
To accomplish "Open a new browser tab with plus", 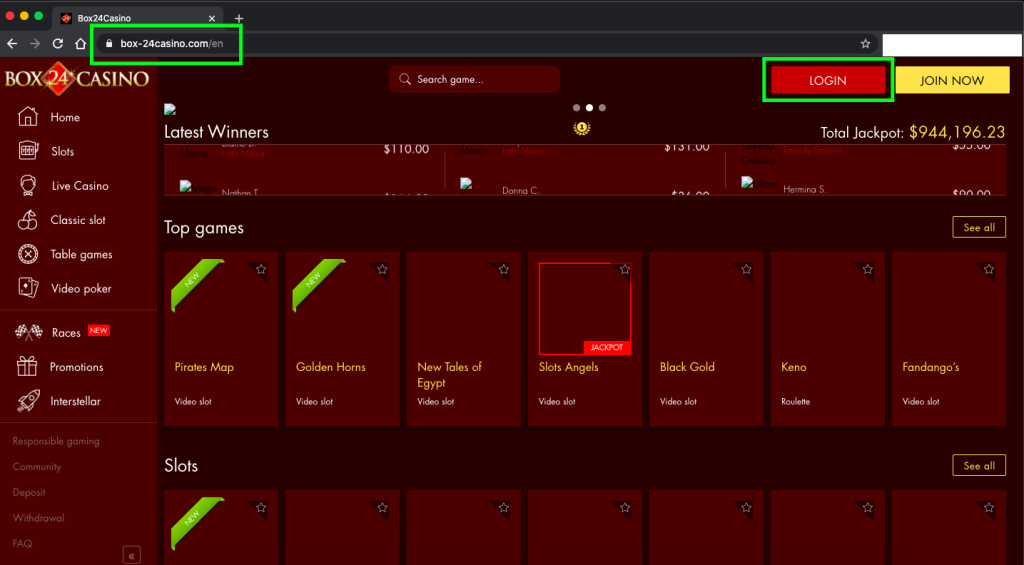I will pos(238,18).
